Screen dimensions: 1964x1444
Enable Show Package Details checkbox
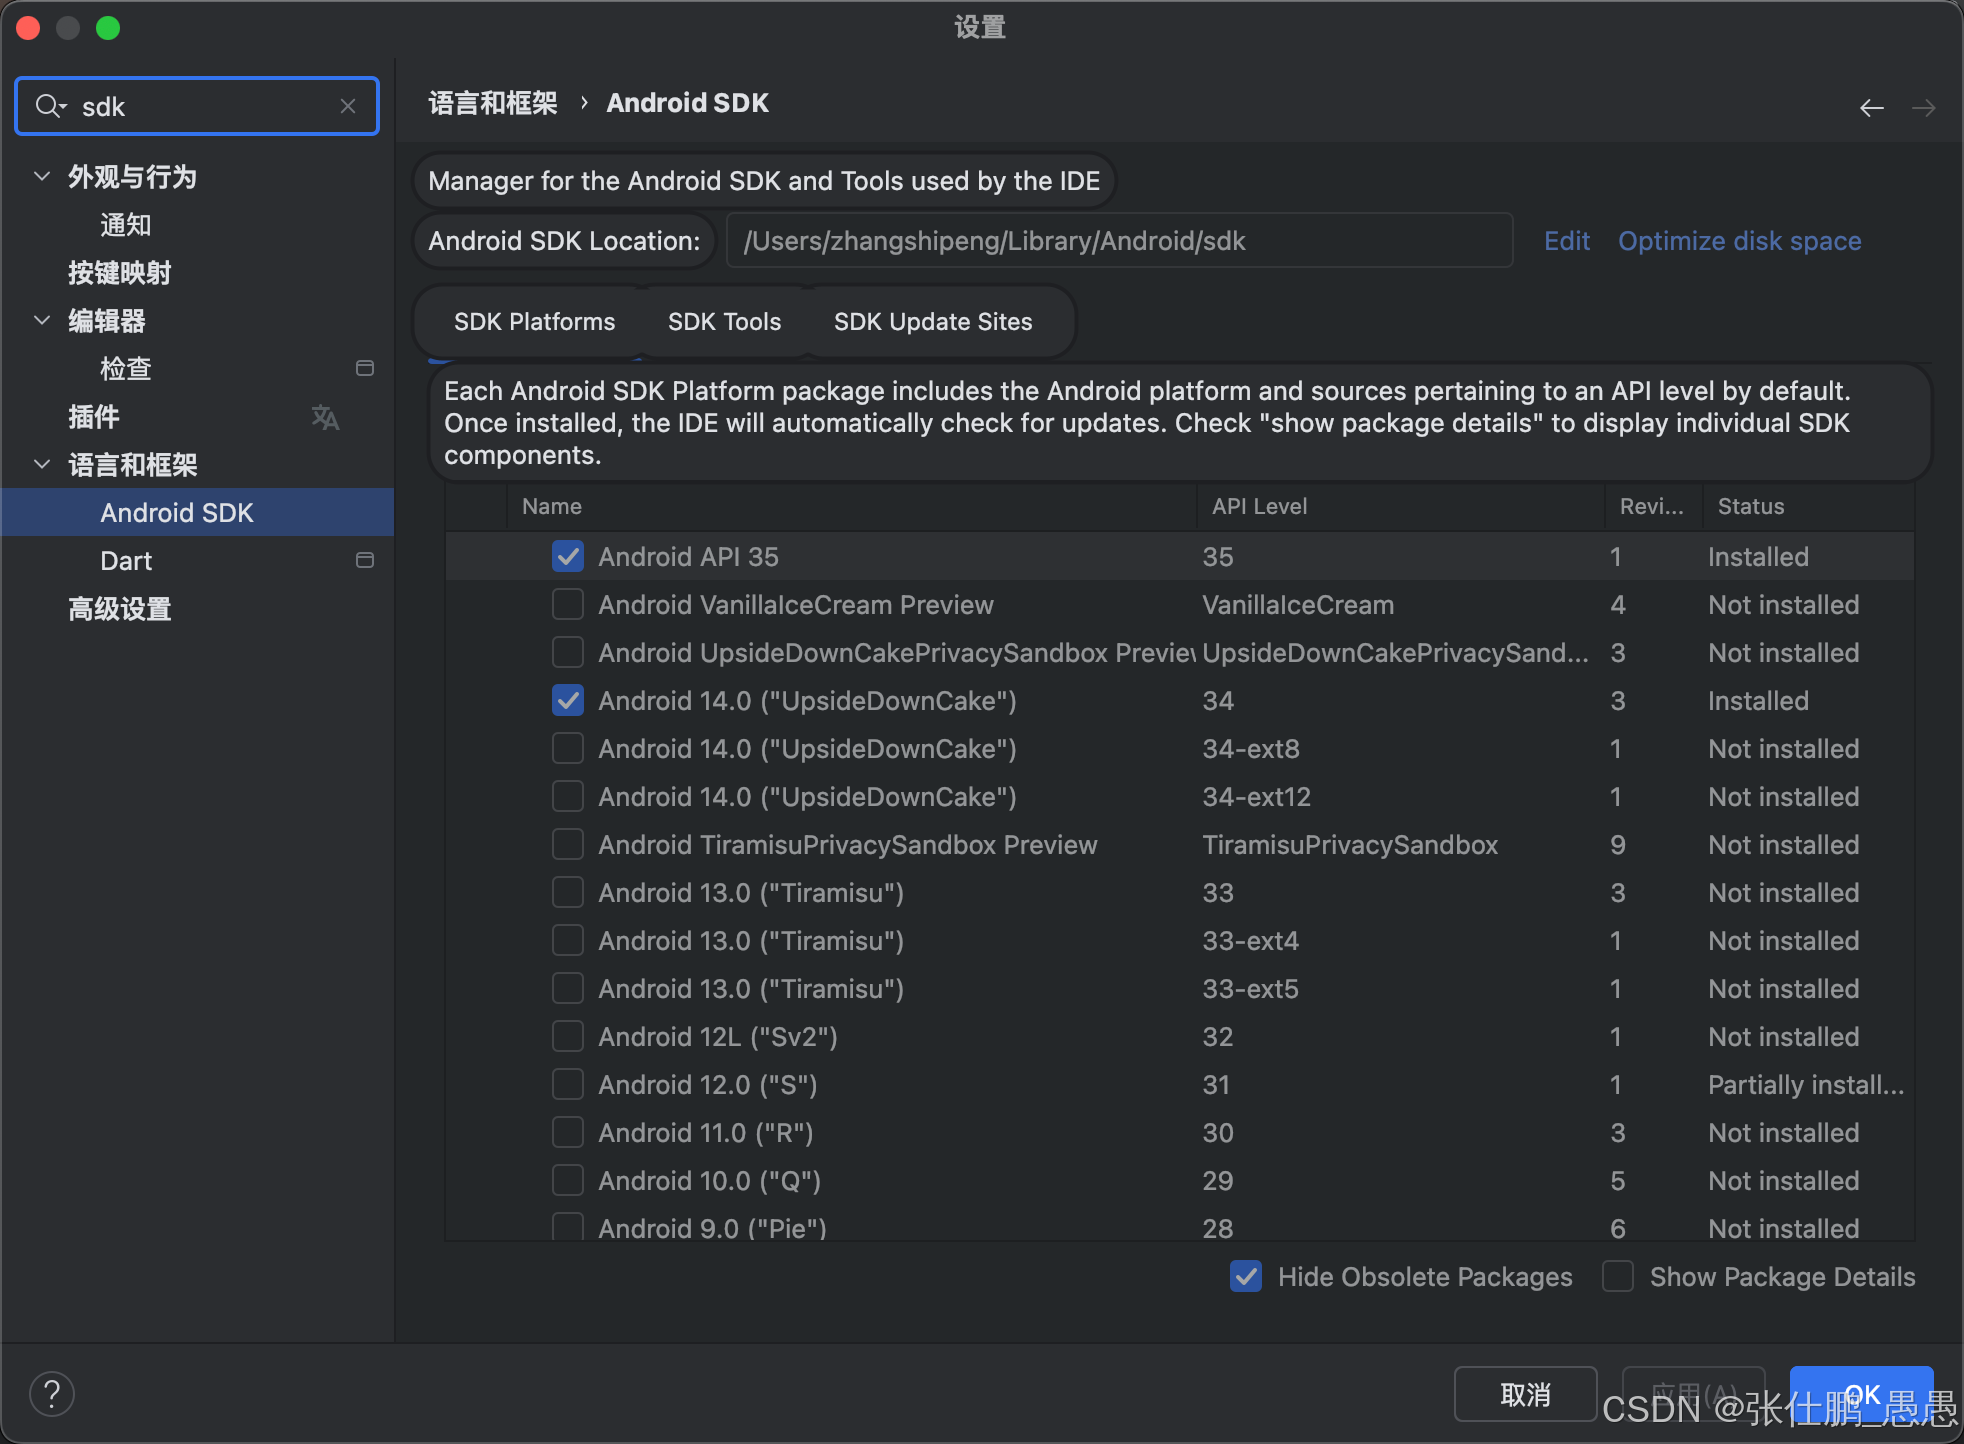pyautogui.click(x=1618, y=1277)
